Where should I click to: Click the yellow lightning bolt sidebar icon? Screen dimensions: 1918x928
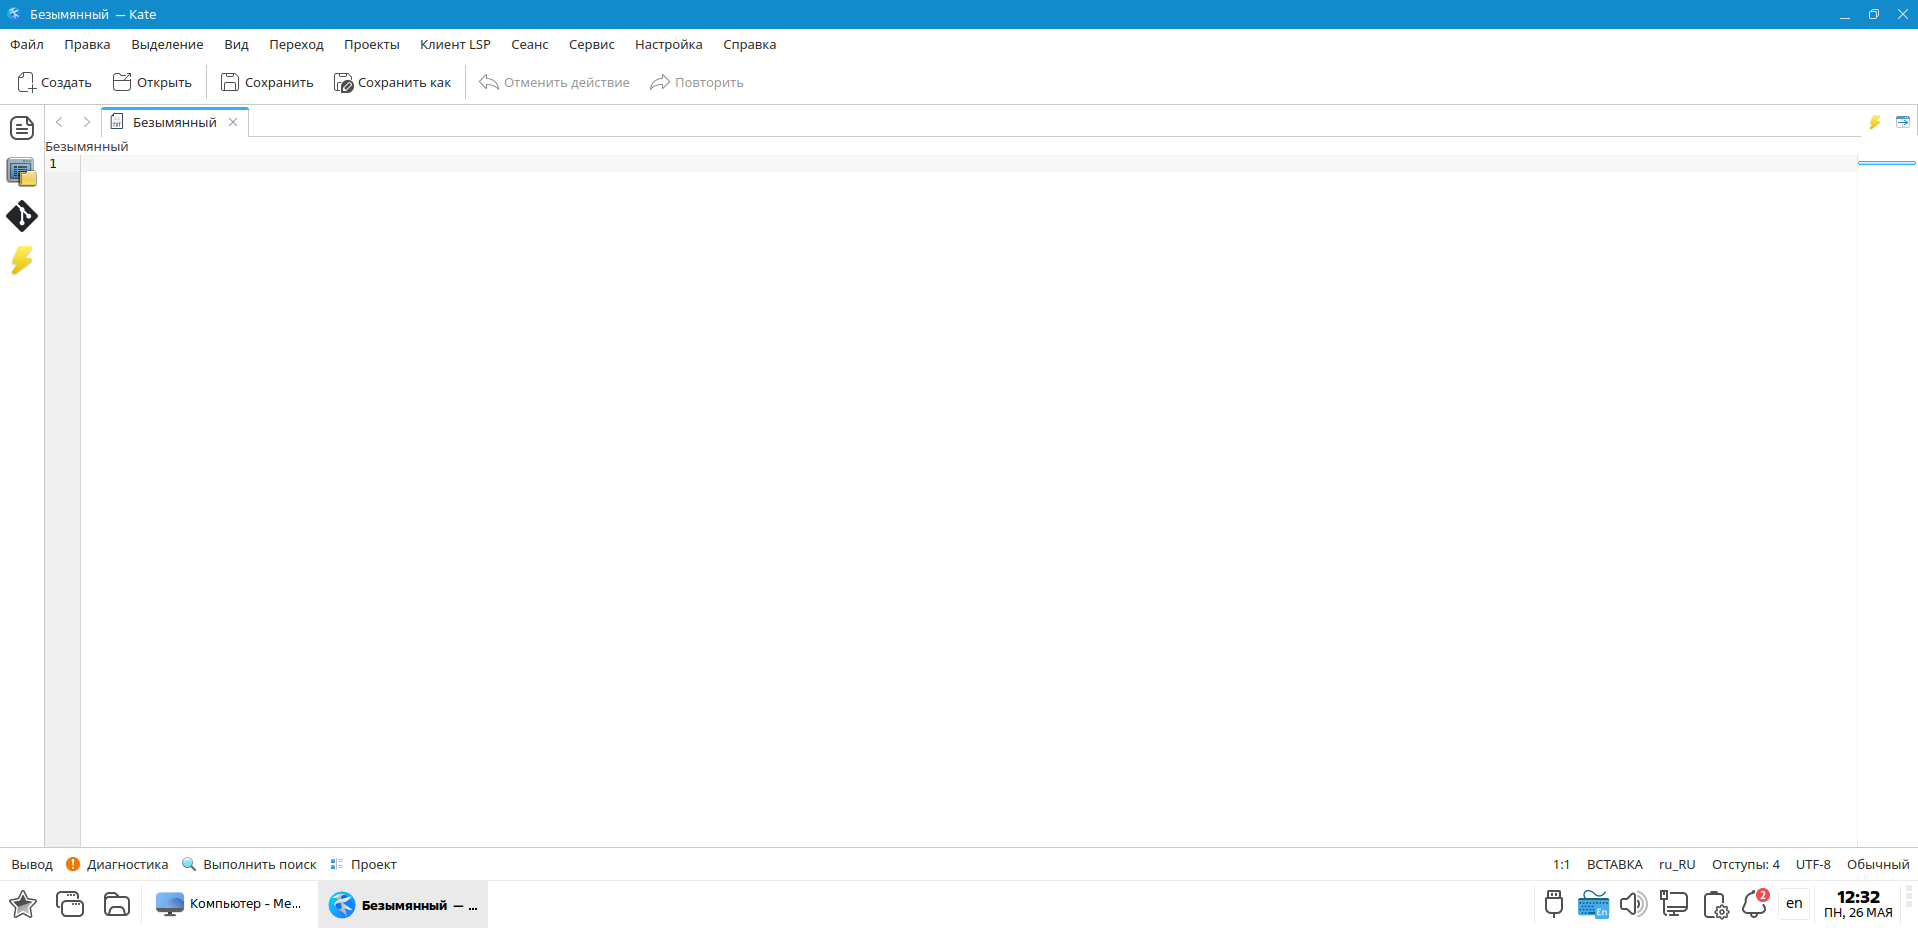click(x=22, y=260)
